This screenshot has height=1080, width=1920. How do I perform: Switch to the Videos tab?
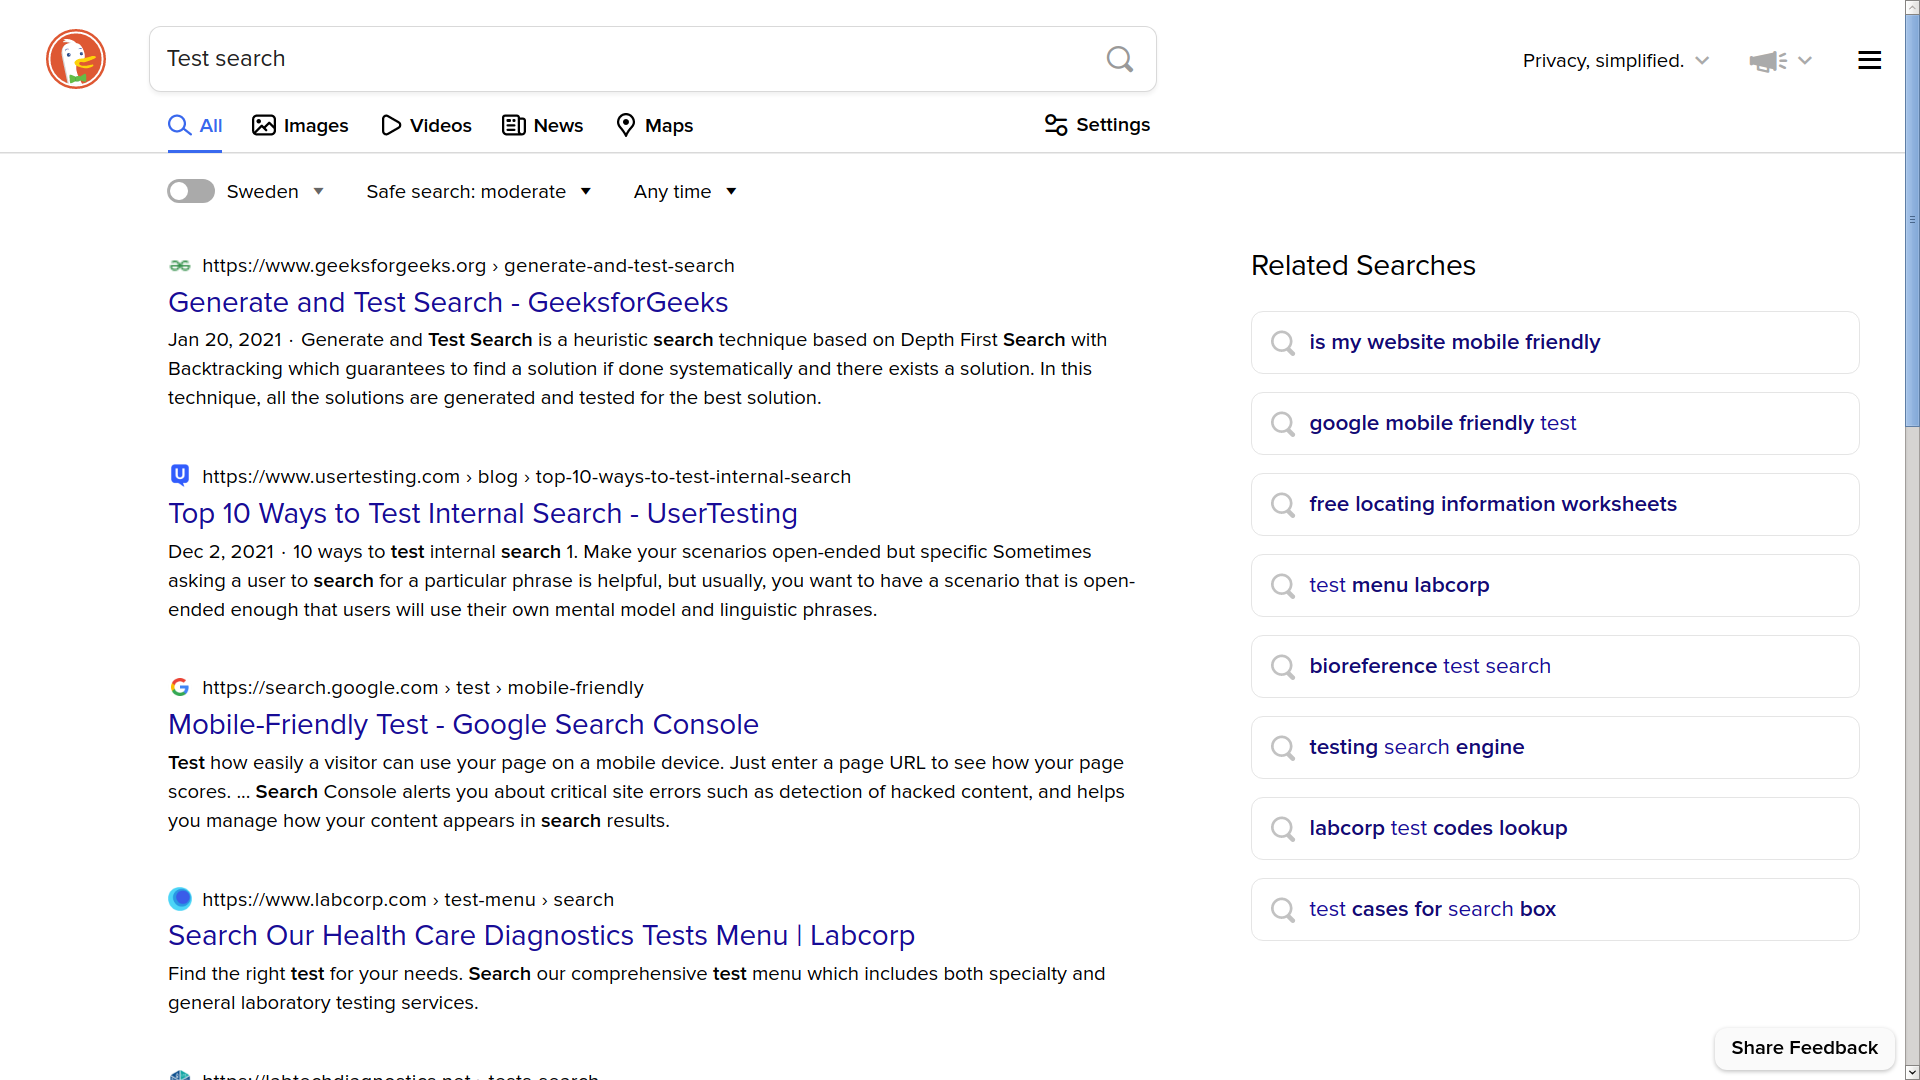[426, 125]
